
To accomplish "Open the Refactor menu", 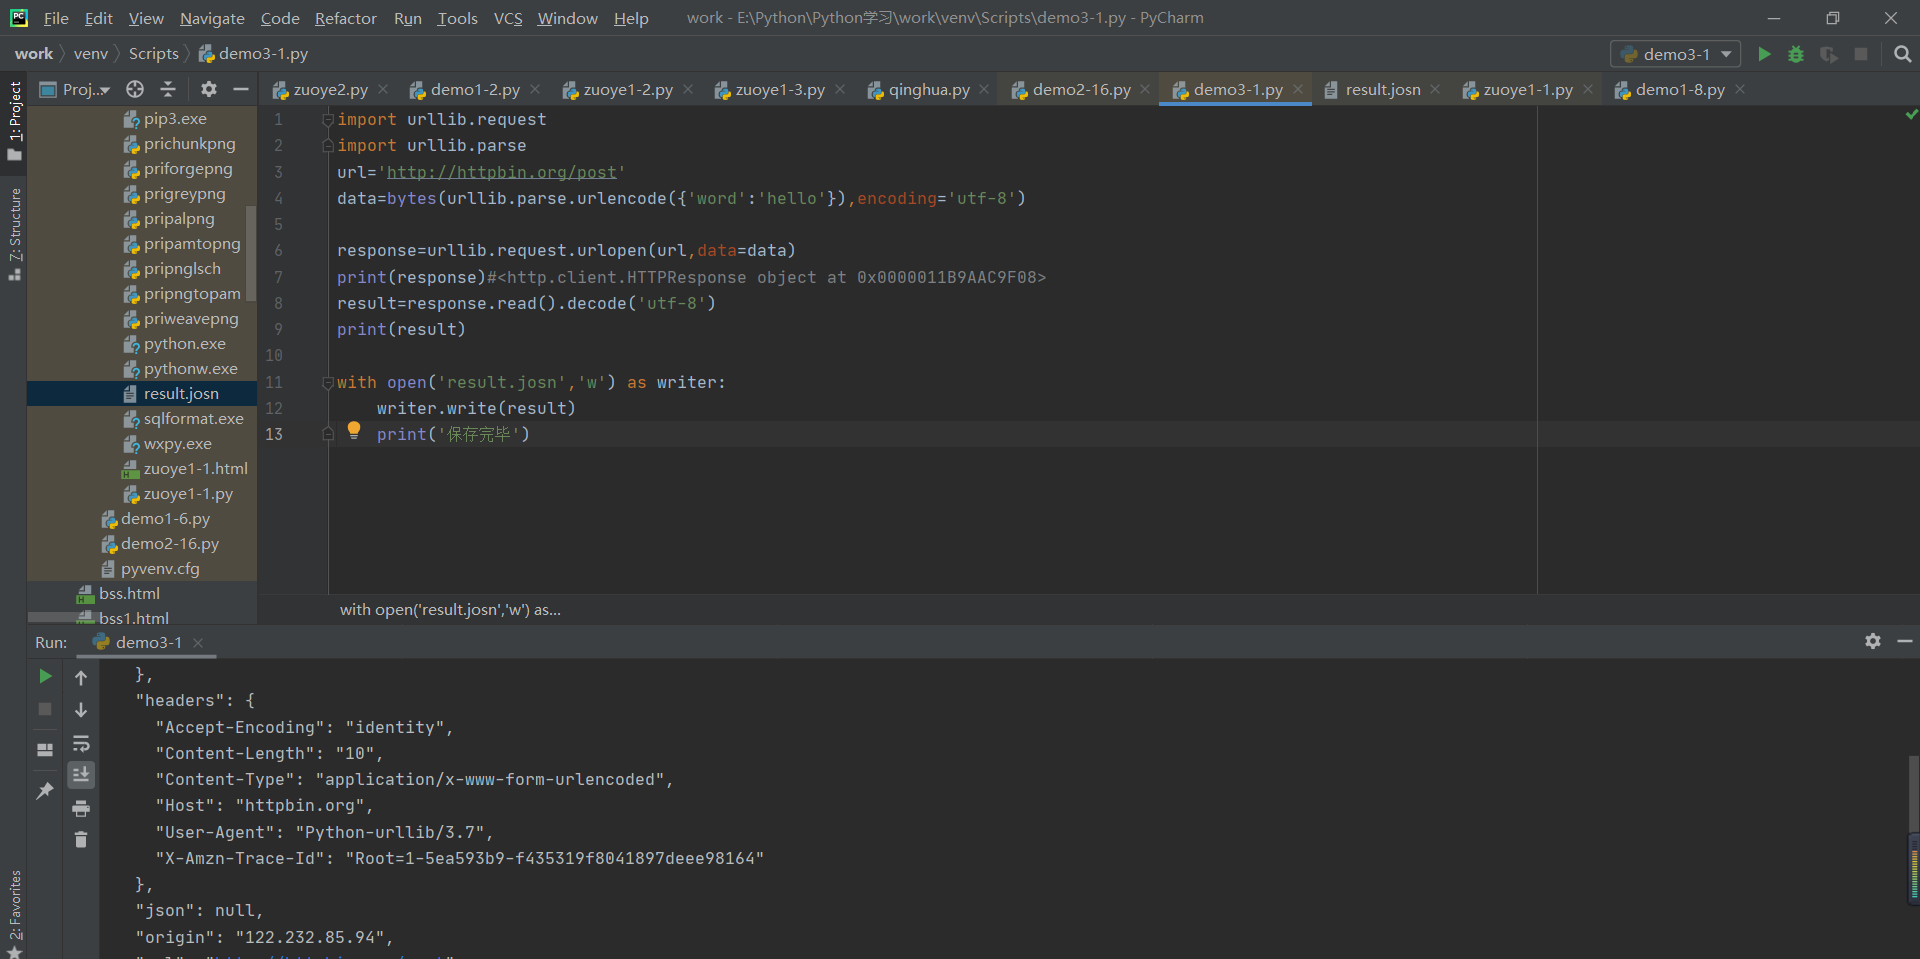I will click(345, 18).
